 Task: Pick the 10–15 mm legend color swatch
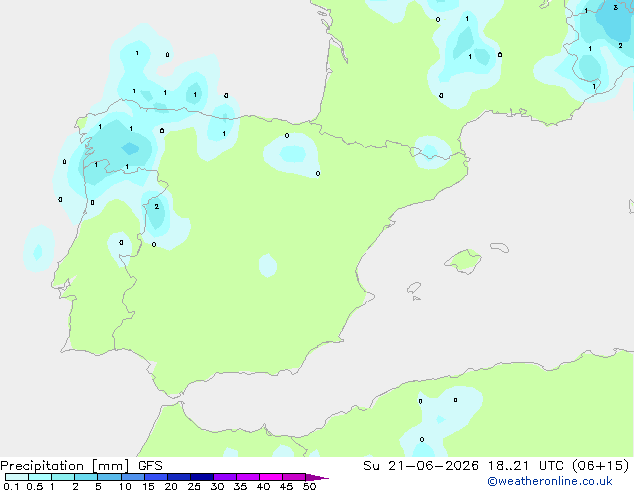click(x=132, y=477)
